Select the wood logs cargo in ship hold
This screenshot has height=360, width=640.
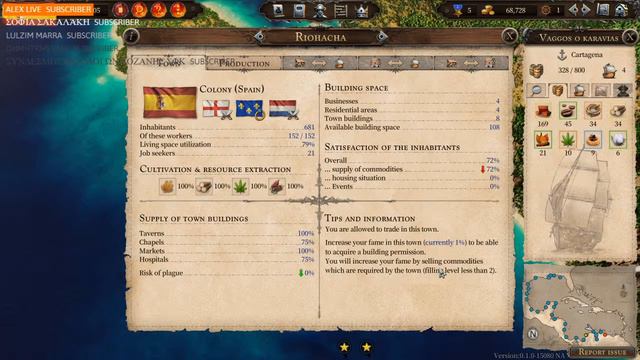click(x=618, y=111)
